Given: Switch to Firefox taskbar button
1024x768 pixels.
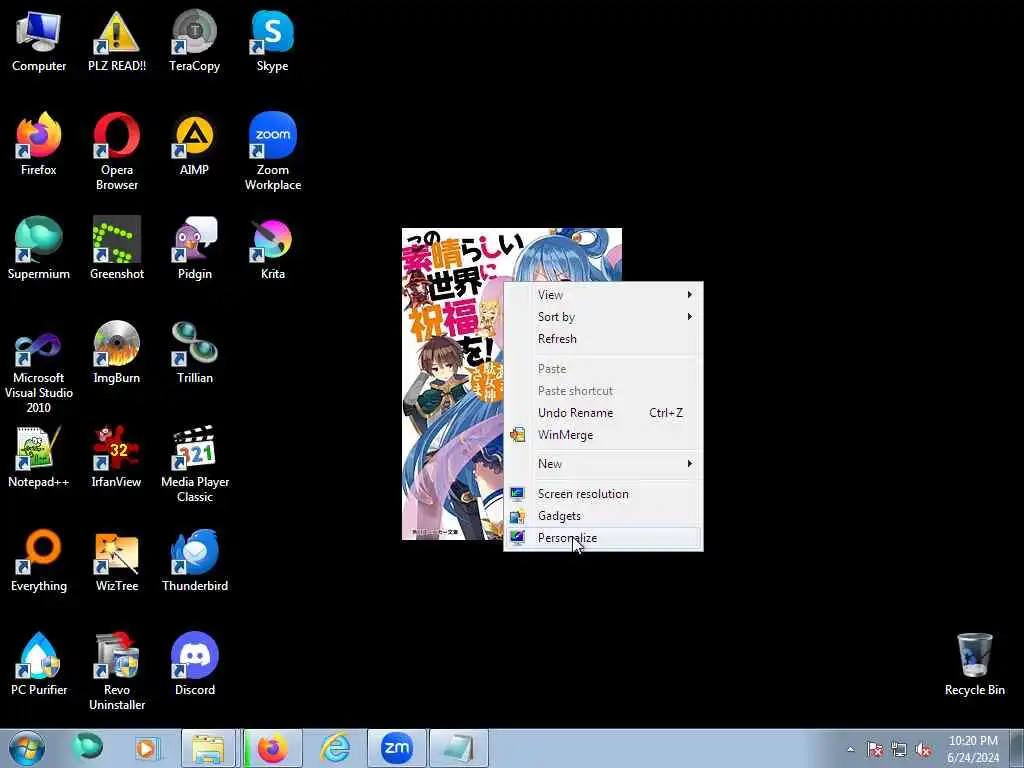Looking at the screenshot, I should pos(273,748).
